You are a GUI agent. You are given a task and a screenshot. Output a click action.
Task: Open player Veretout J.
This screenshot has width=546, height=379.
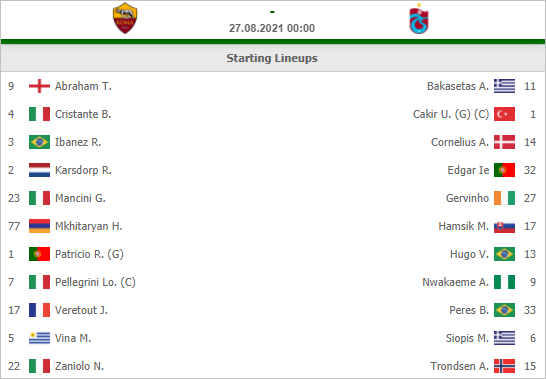point(81,310)
